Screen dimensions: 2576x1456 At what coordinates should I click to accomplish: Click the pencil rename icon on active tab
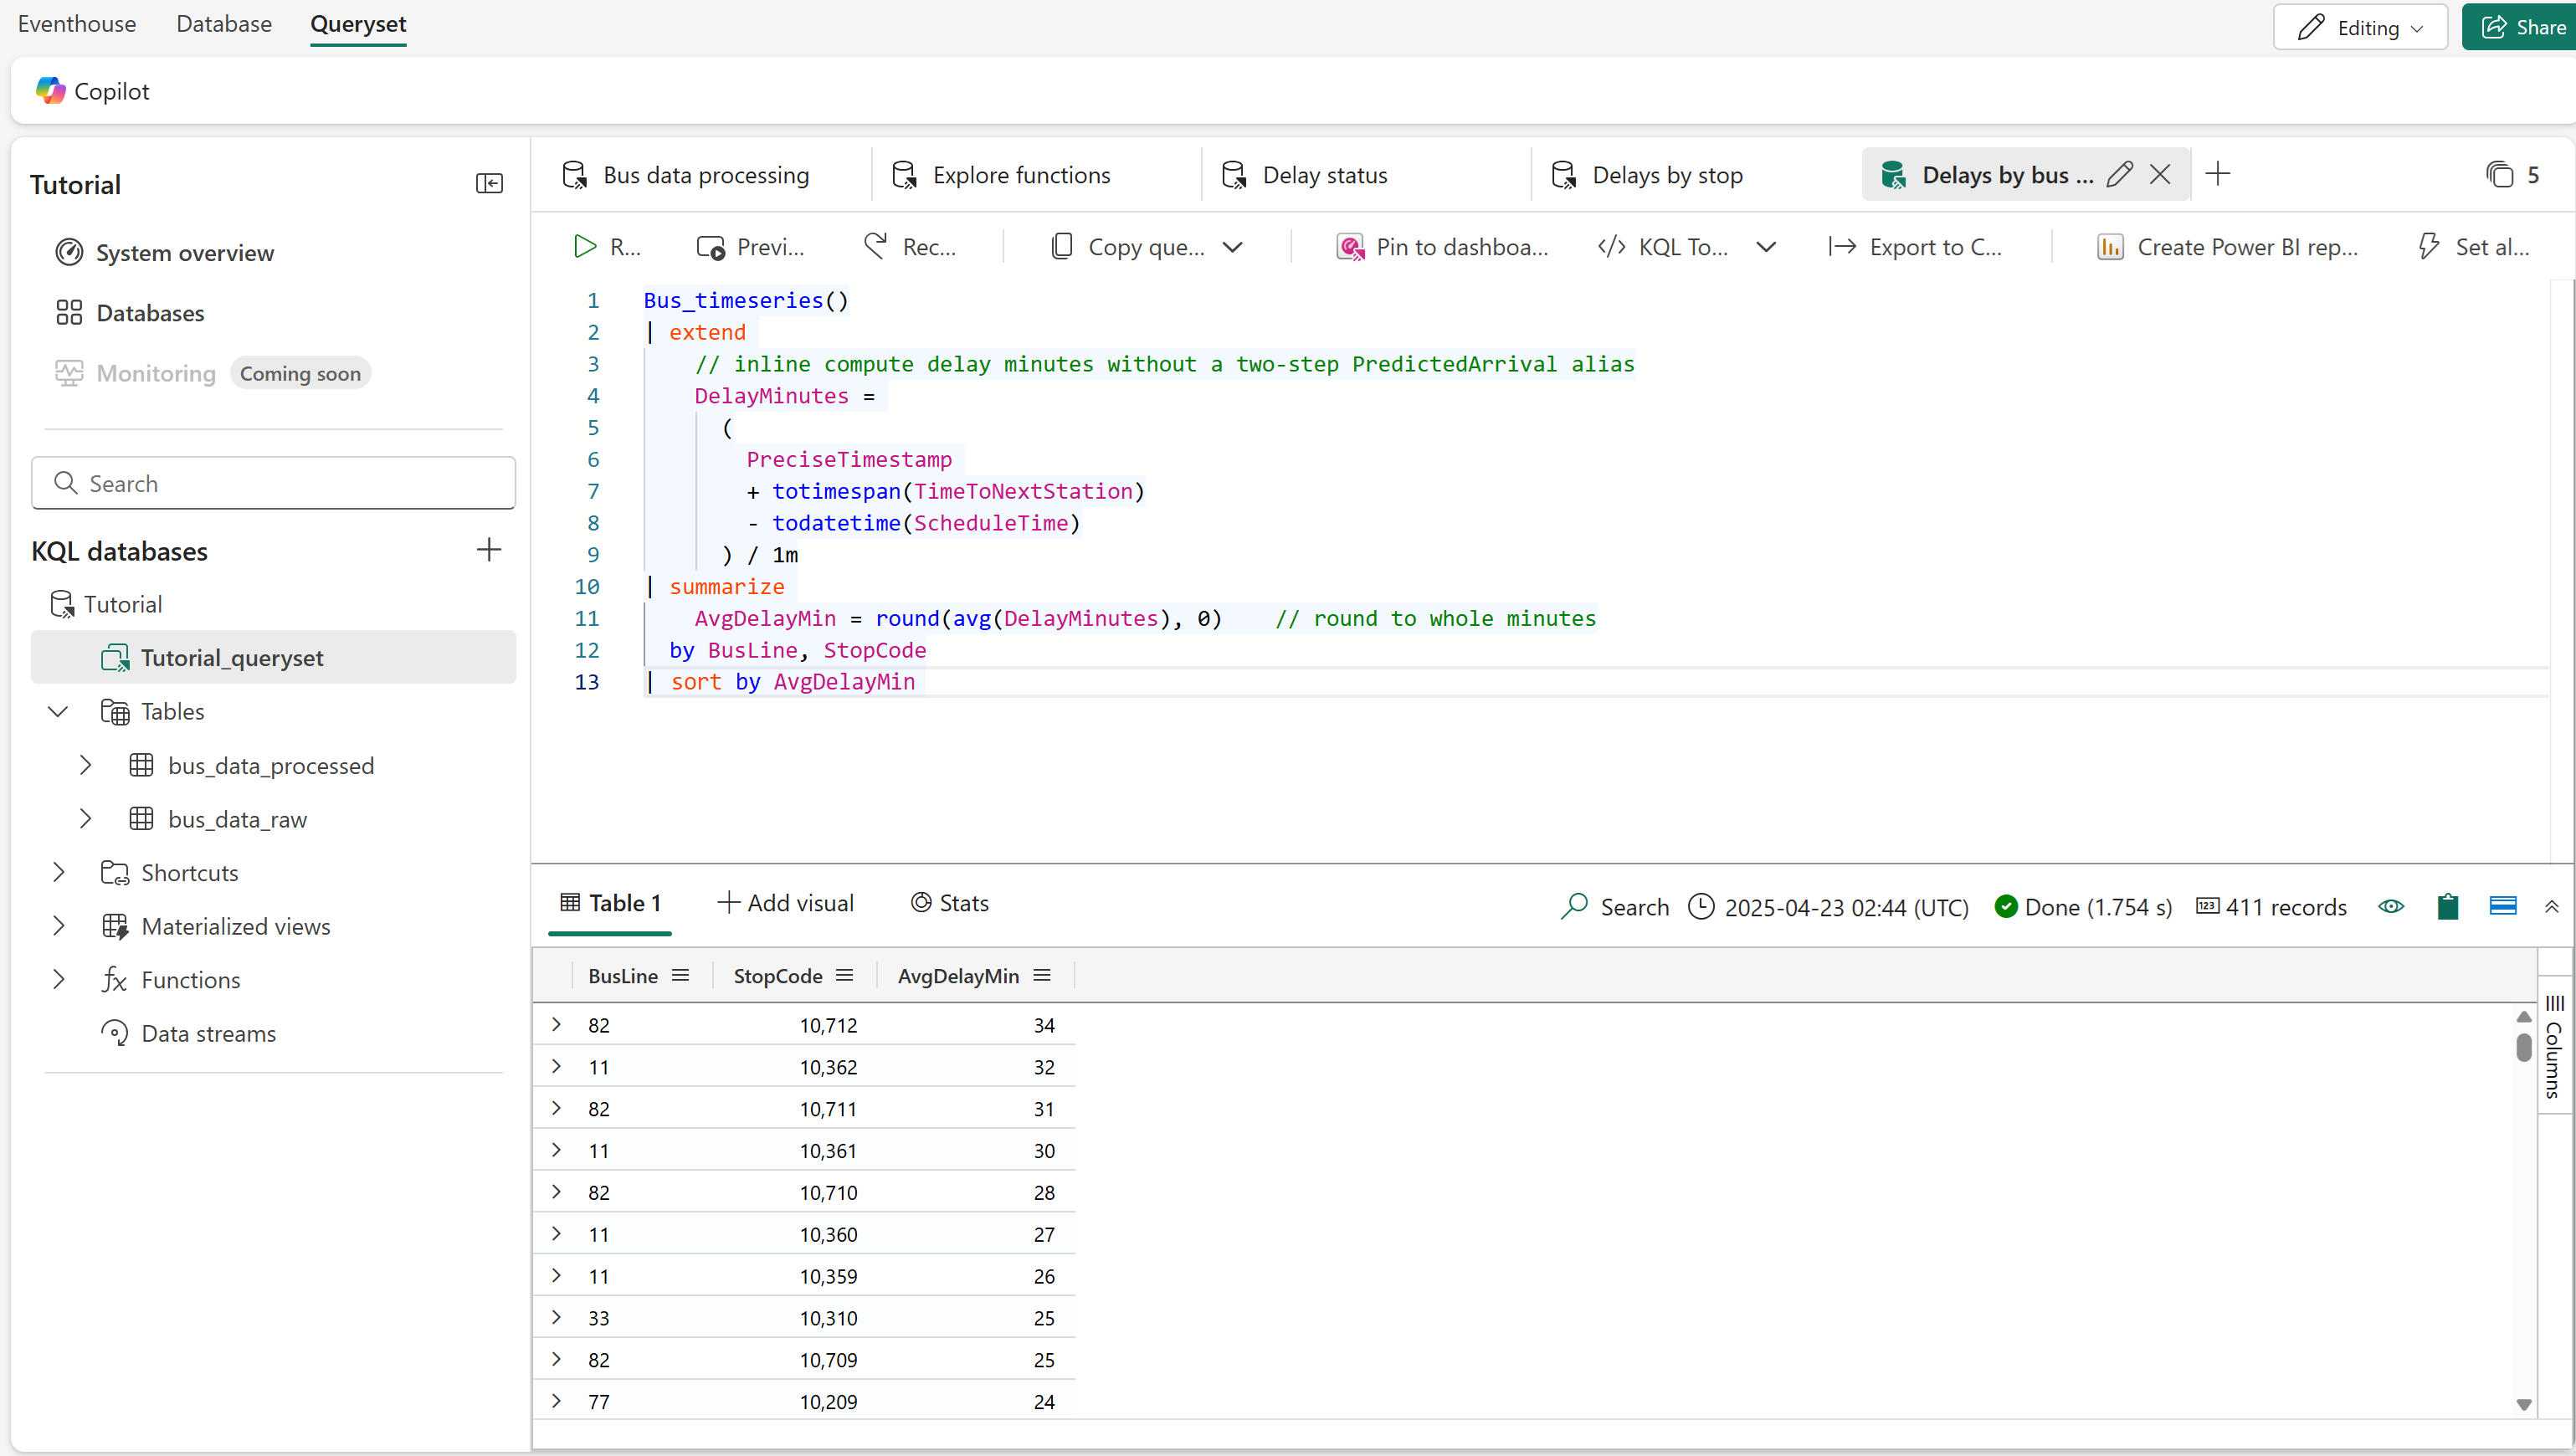[x=2118, y=175]
